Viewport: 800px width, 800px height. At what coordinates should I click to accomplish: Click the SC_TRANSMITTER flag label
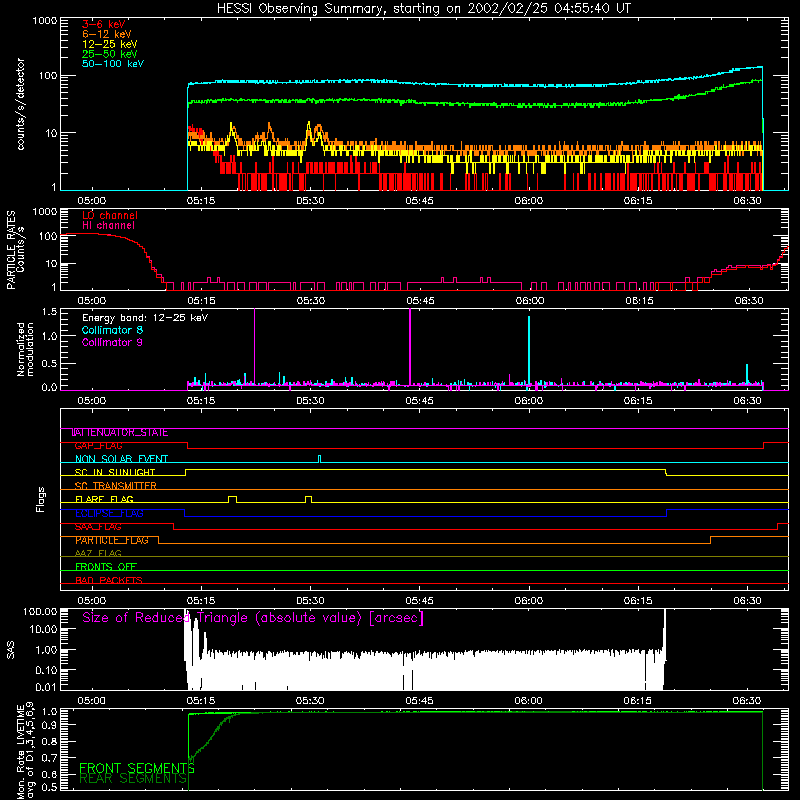tap(116, 486)
